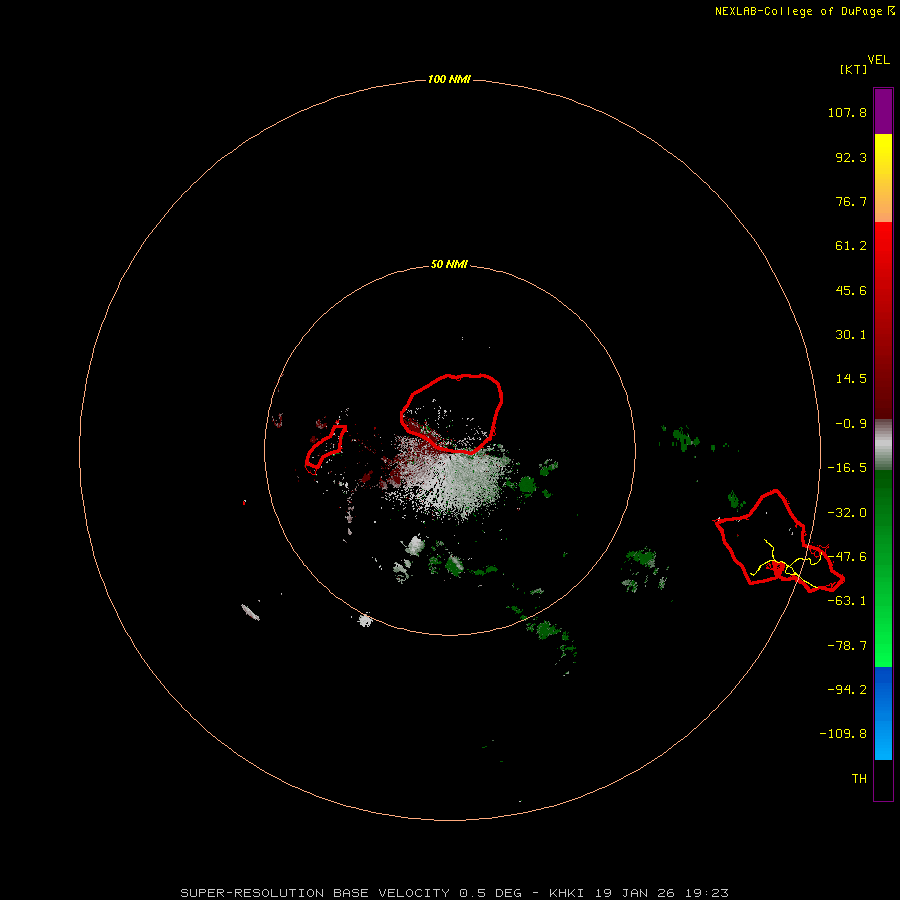The image size is (900, 900).
Task: Pick the blue segment of the velocity scale
Action: click(x=883, y=713)
